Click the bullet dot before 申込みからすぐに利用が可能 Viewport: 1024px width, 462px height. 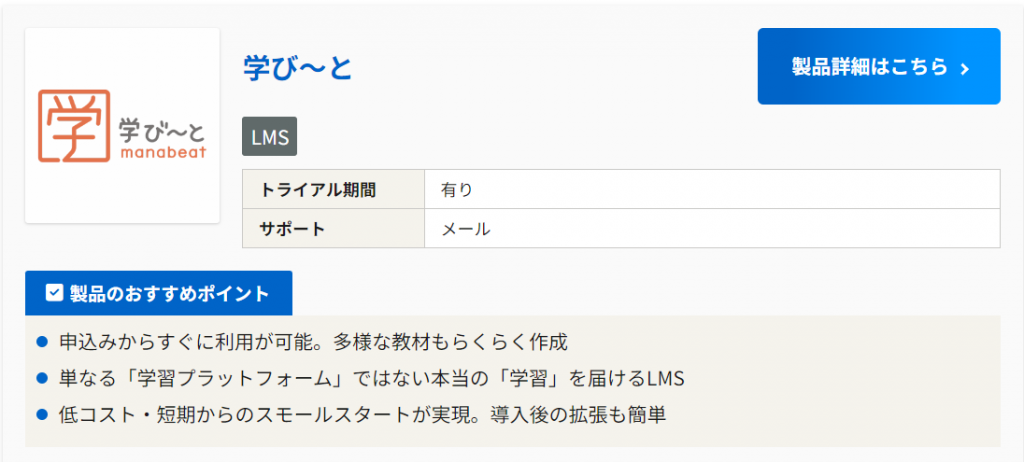[42, 342]
